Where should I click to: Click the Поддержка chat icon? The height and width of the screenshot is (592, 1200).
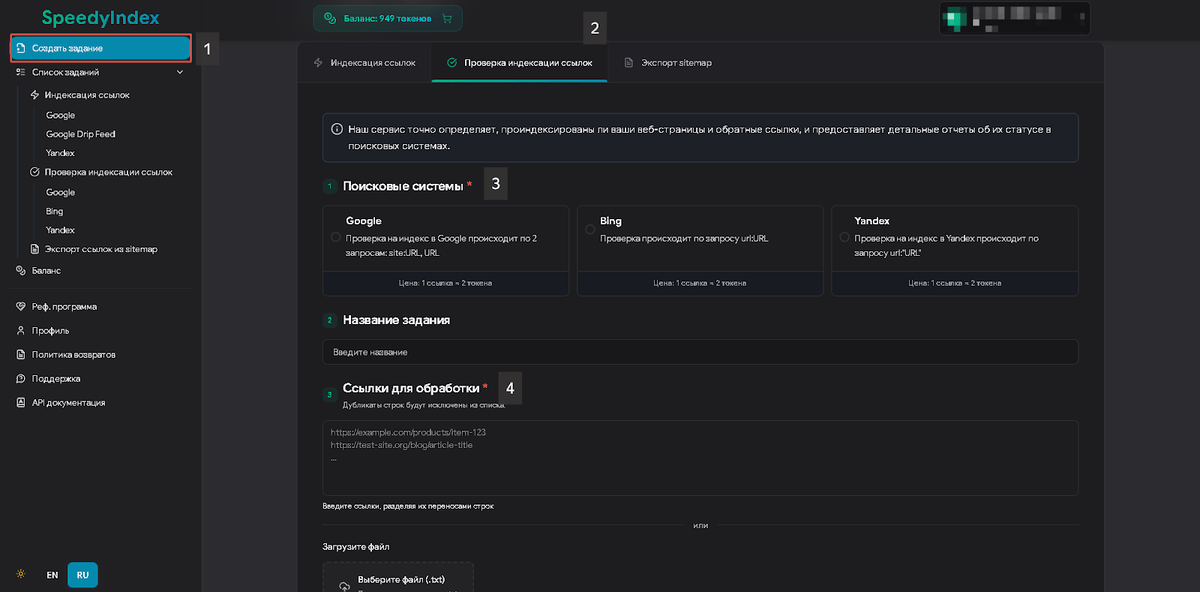coord(21,379)
